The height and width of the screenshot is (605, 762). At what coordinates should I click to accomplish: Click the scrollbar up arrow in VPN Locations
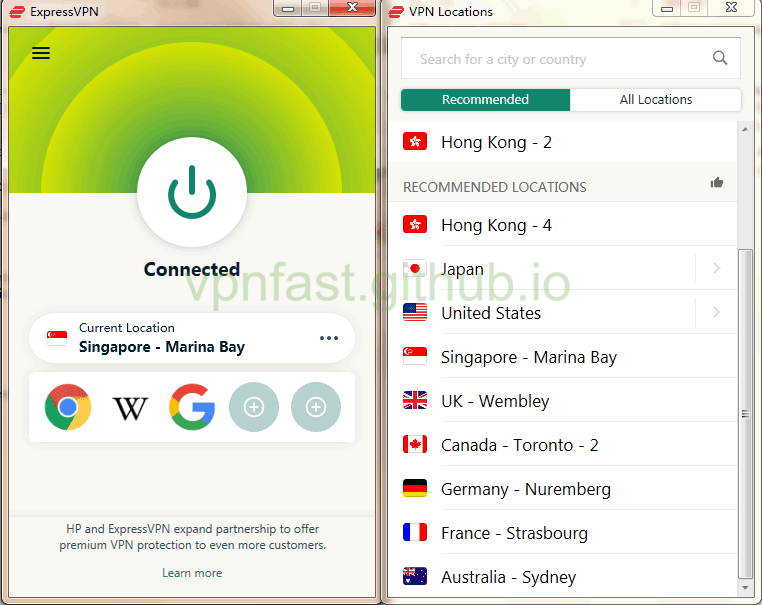click(x=745, y=129)
